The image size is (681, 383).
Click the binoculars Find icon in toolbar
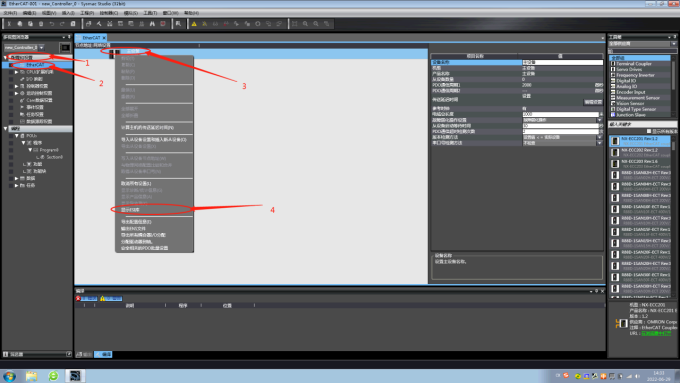pos(152,24)
